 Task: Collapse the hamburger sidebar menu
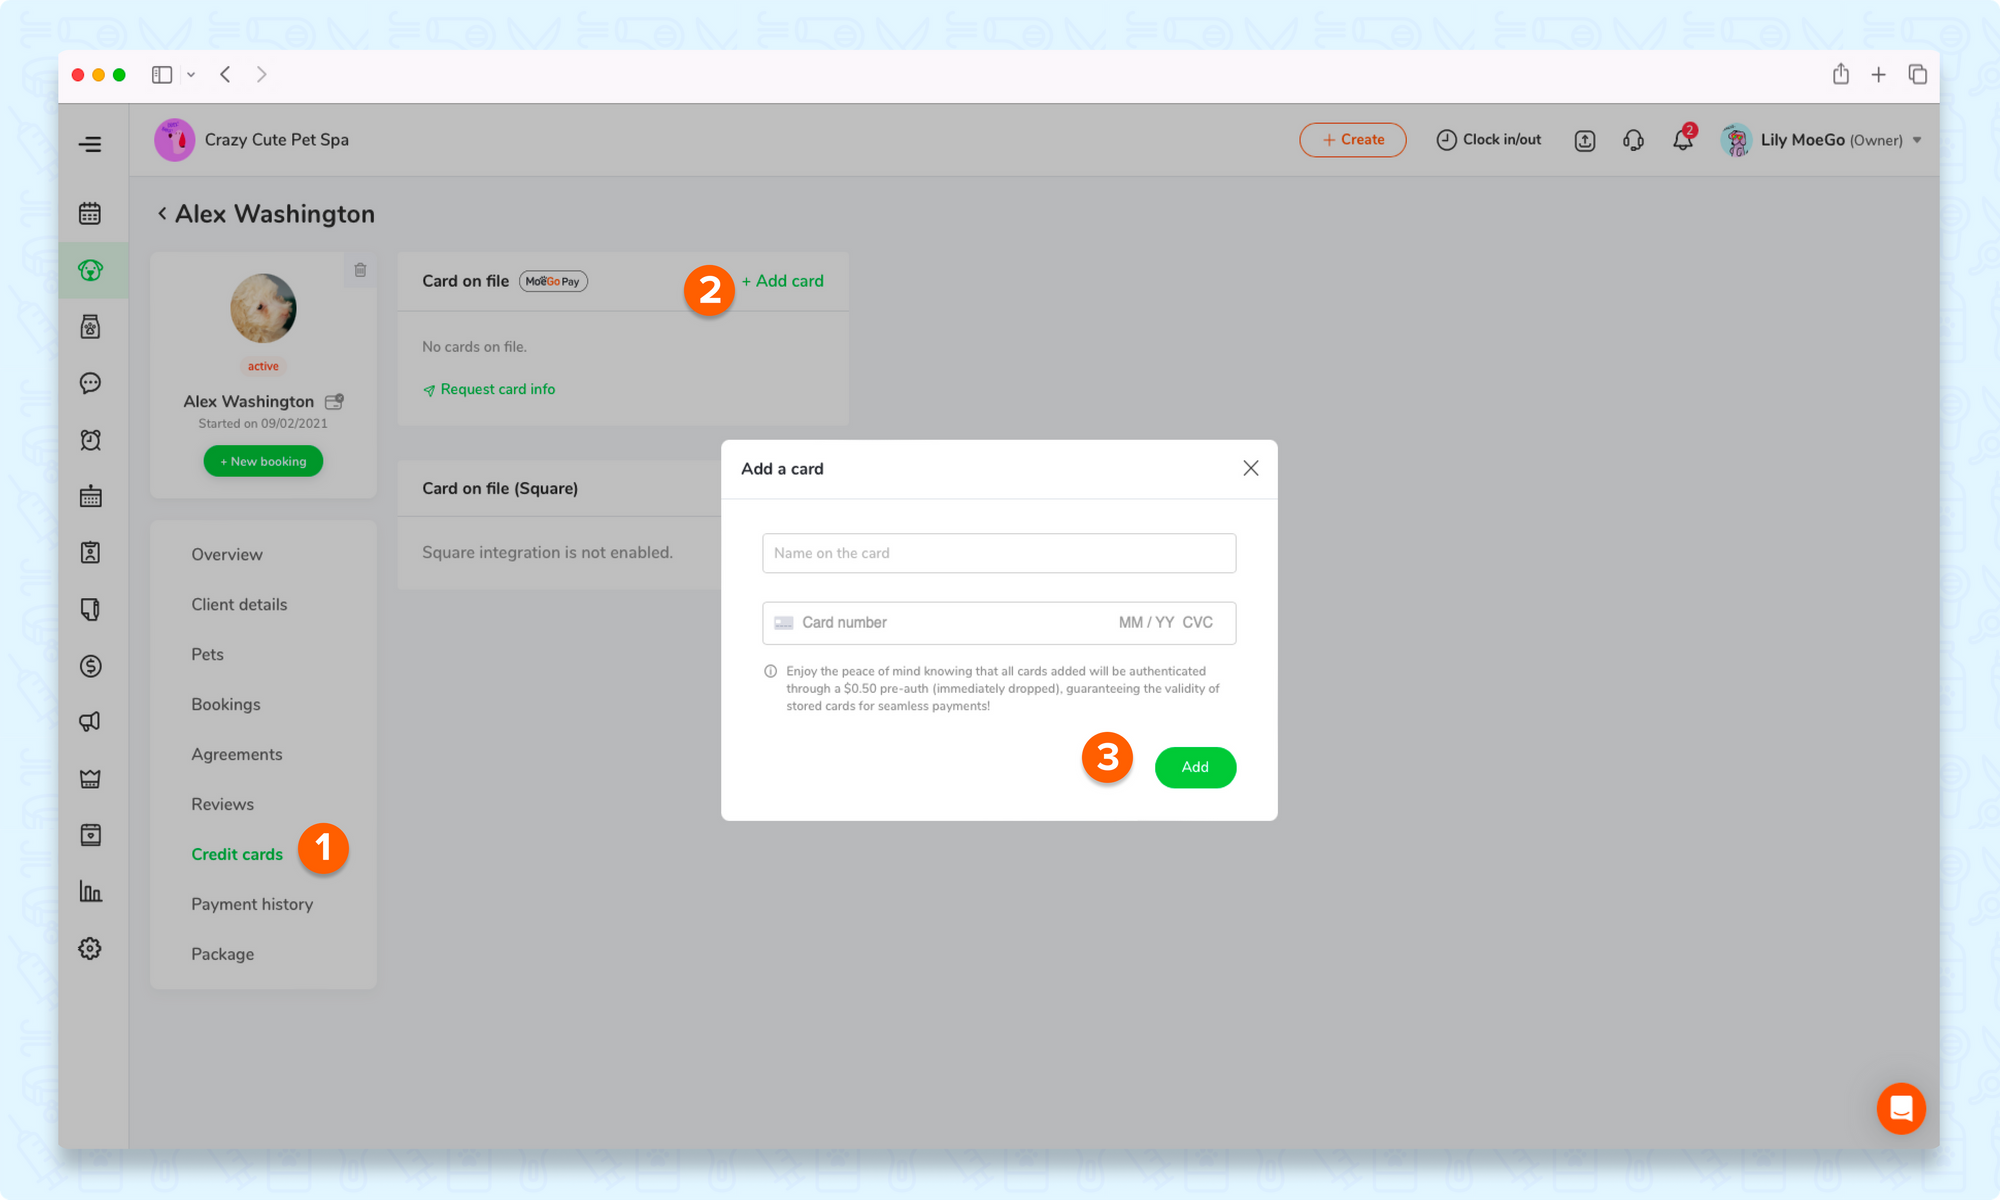pyautogui.click(x=90, y=144)
